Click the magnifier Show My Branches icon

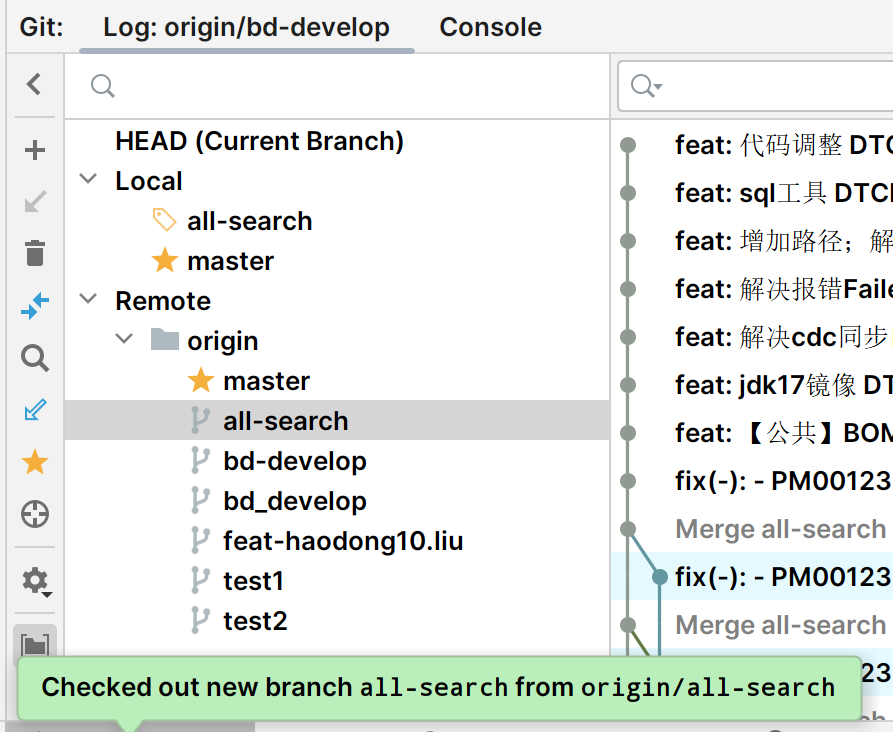(x=35, y=358)
